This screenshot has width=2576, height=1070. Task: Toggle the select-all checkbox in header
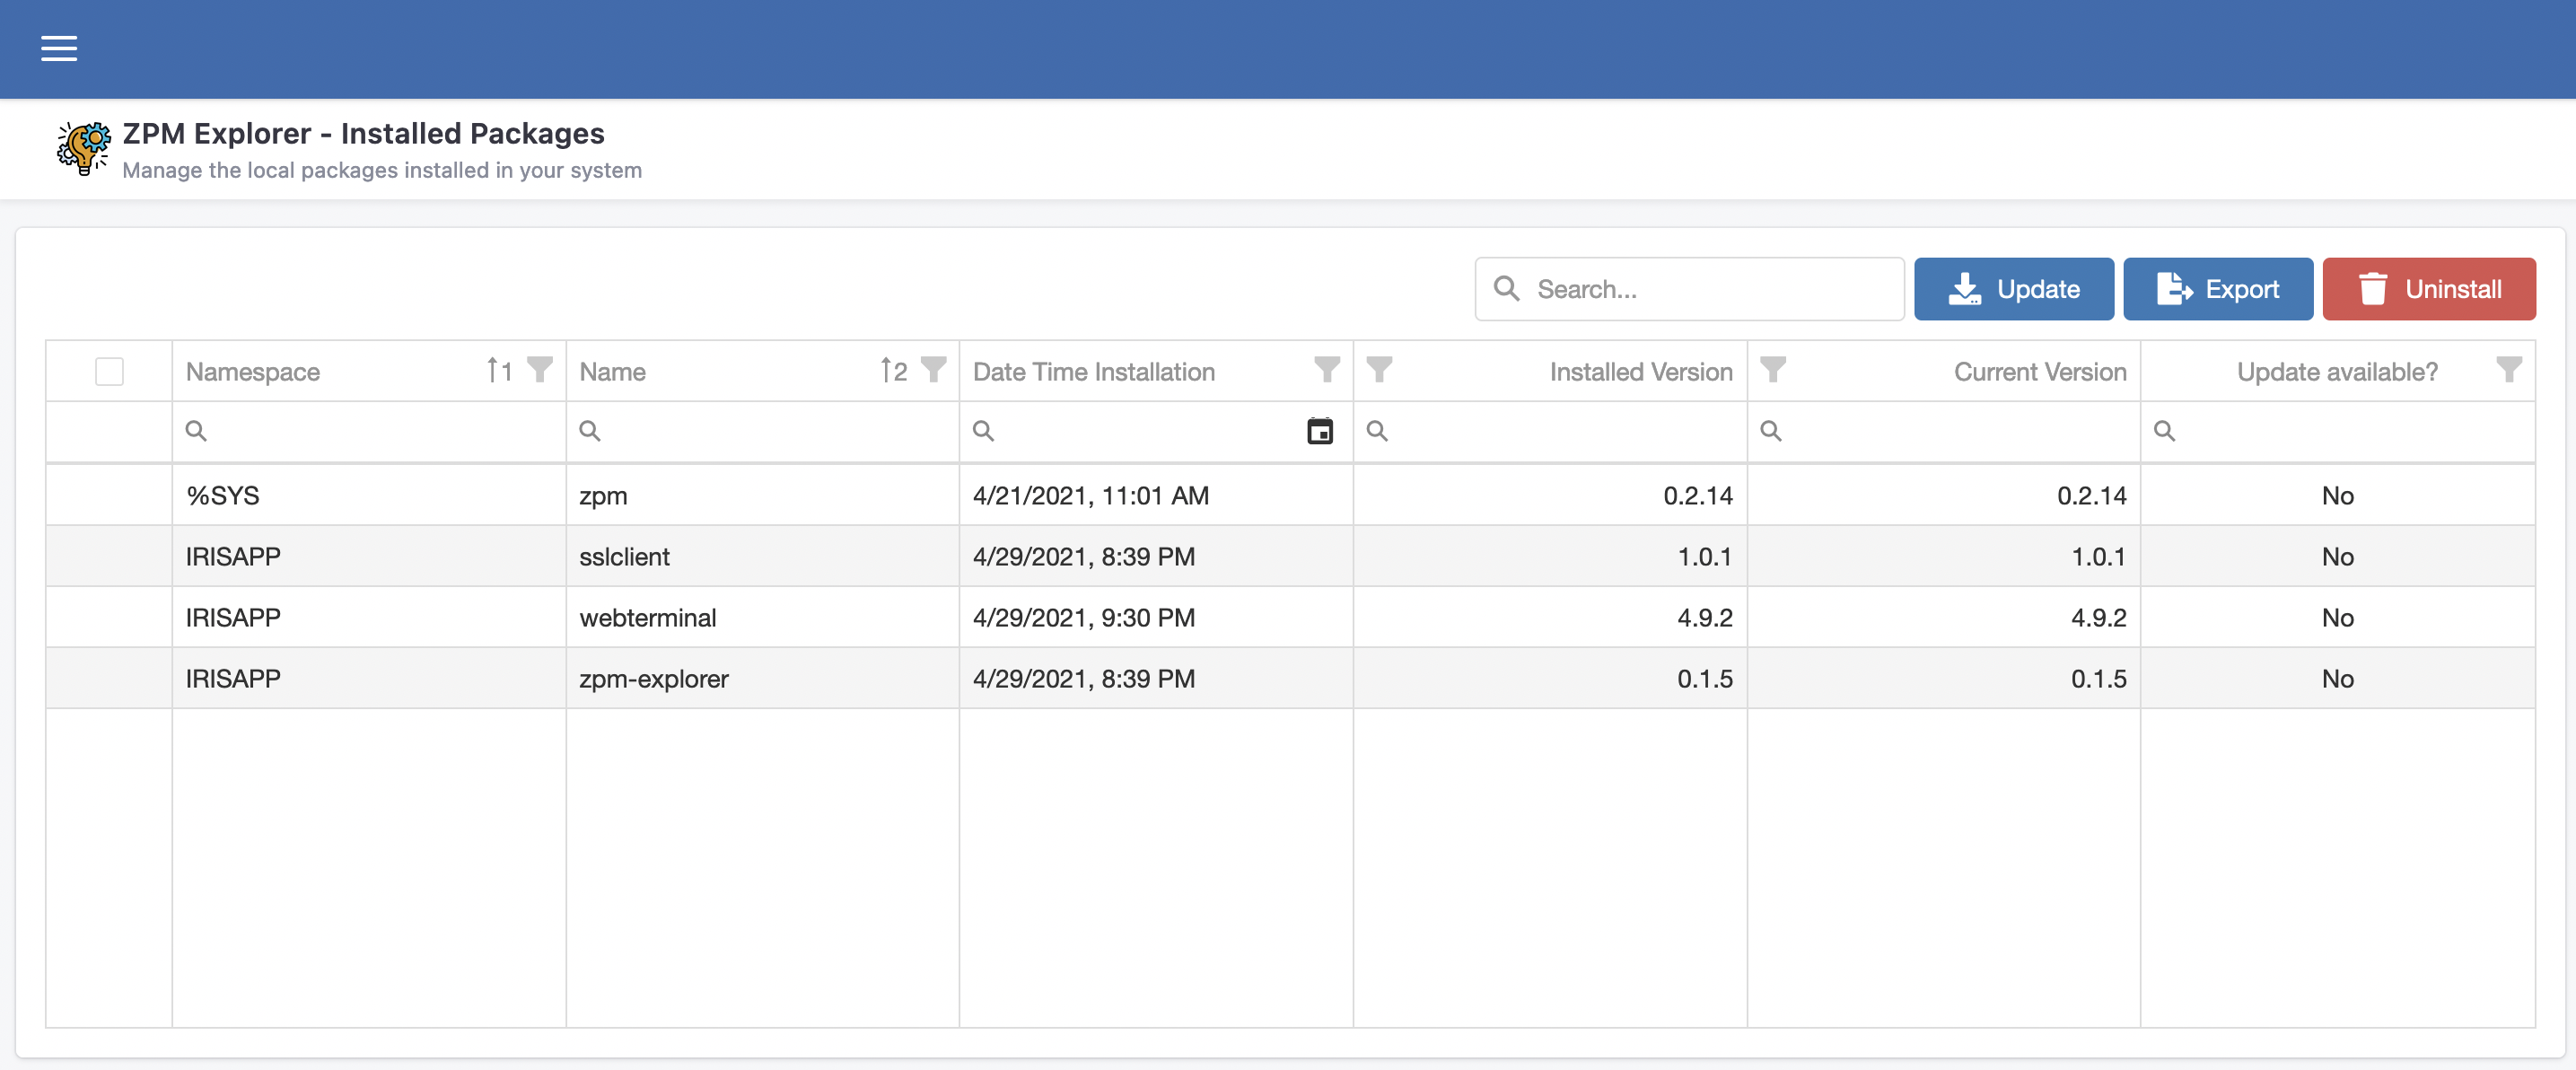click(109, 371)
